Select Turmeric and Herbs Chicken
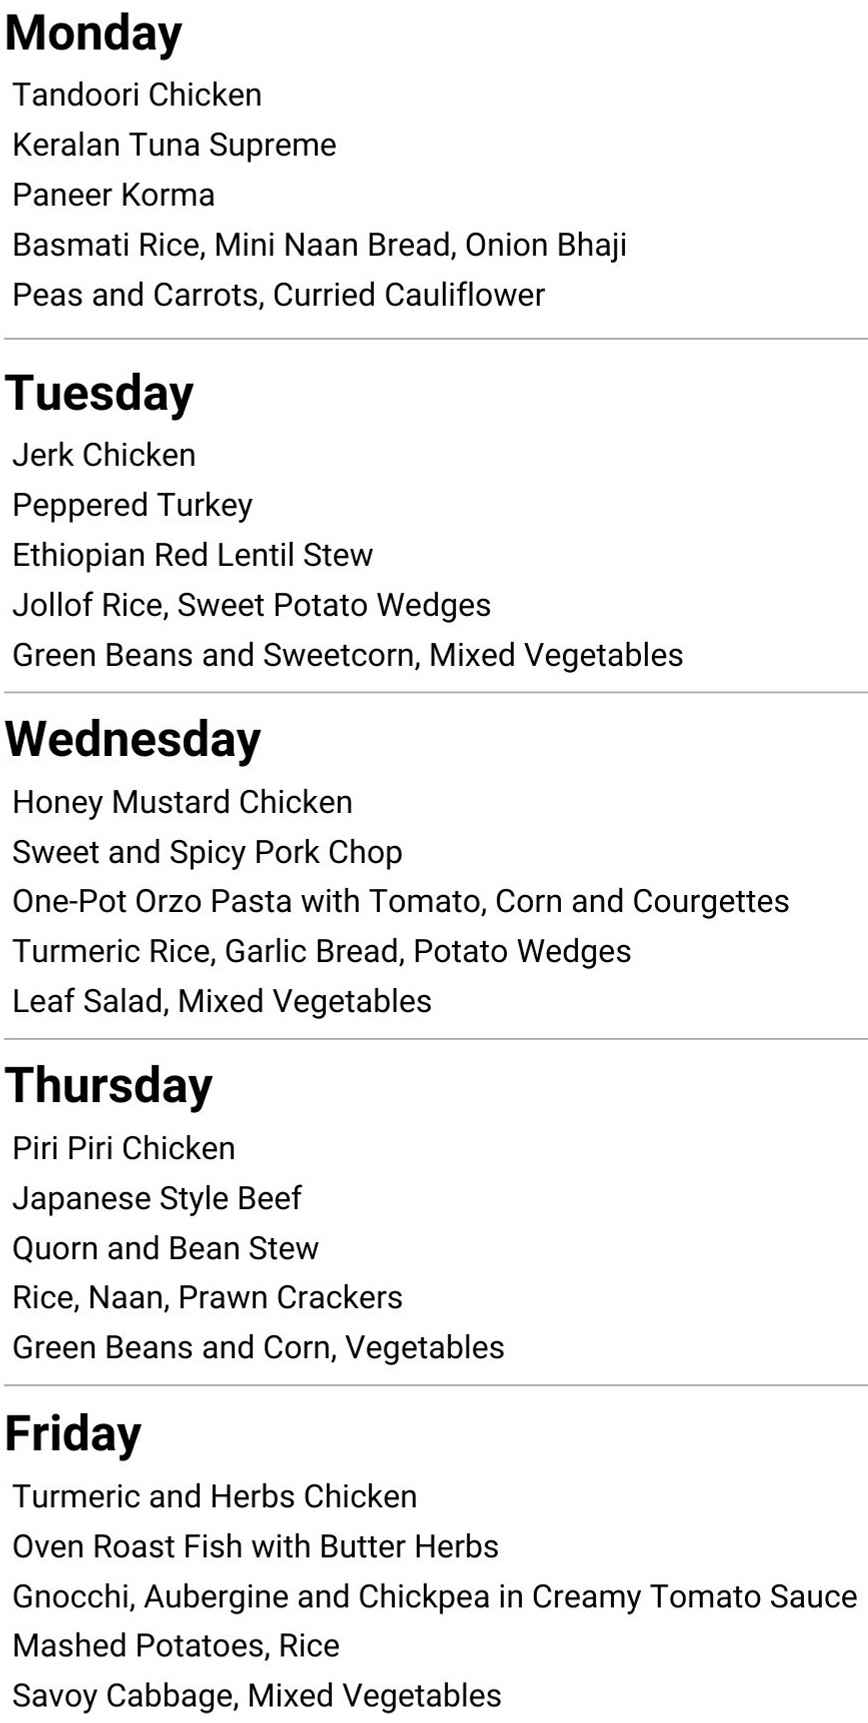Image resolution: width=868 pixels, height=1723 pixels. pos(215,1496)
